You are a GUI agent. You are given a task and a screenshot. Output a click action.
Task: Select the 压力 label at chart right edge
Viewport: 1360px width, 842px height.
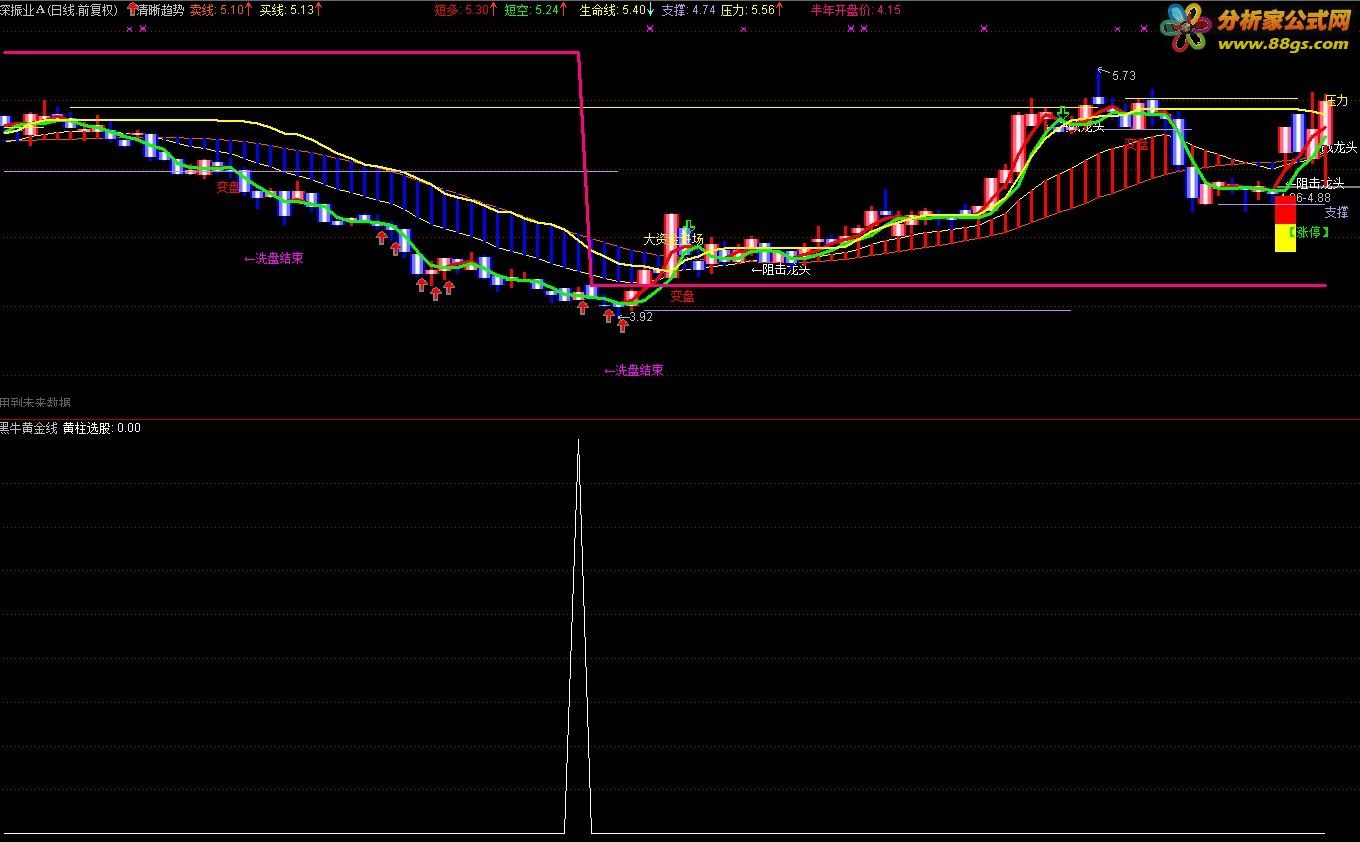click(1337, 100)
